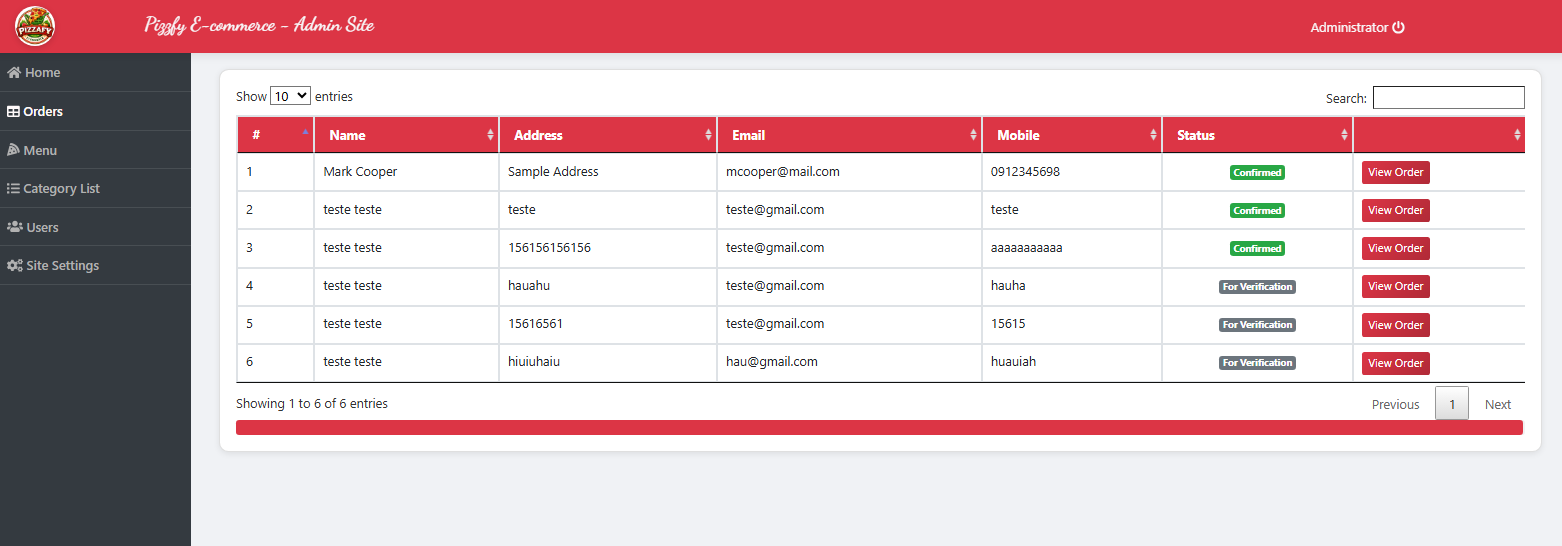The image size is (1562, 546).
Task: Sort by Address column arrows
Action: coord(708,135)
